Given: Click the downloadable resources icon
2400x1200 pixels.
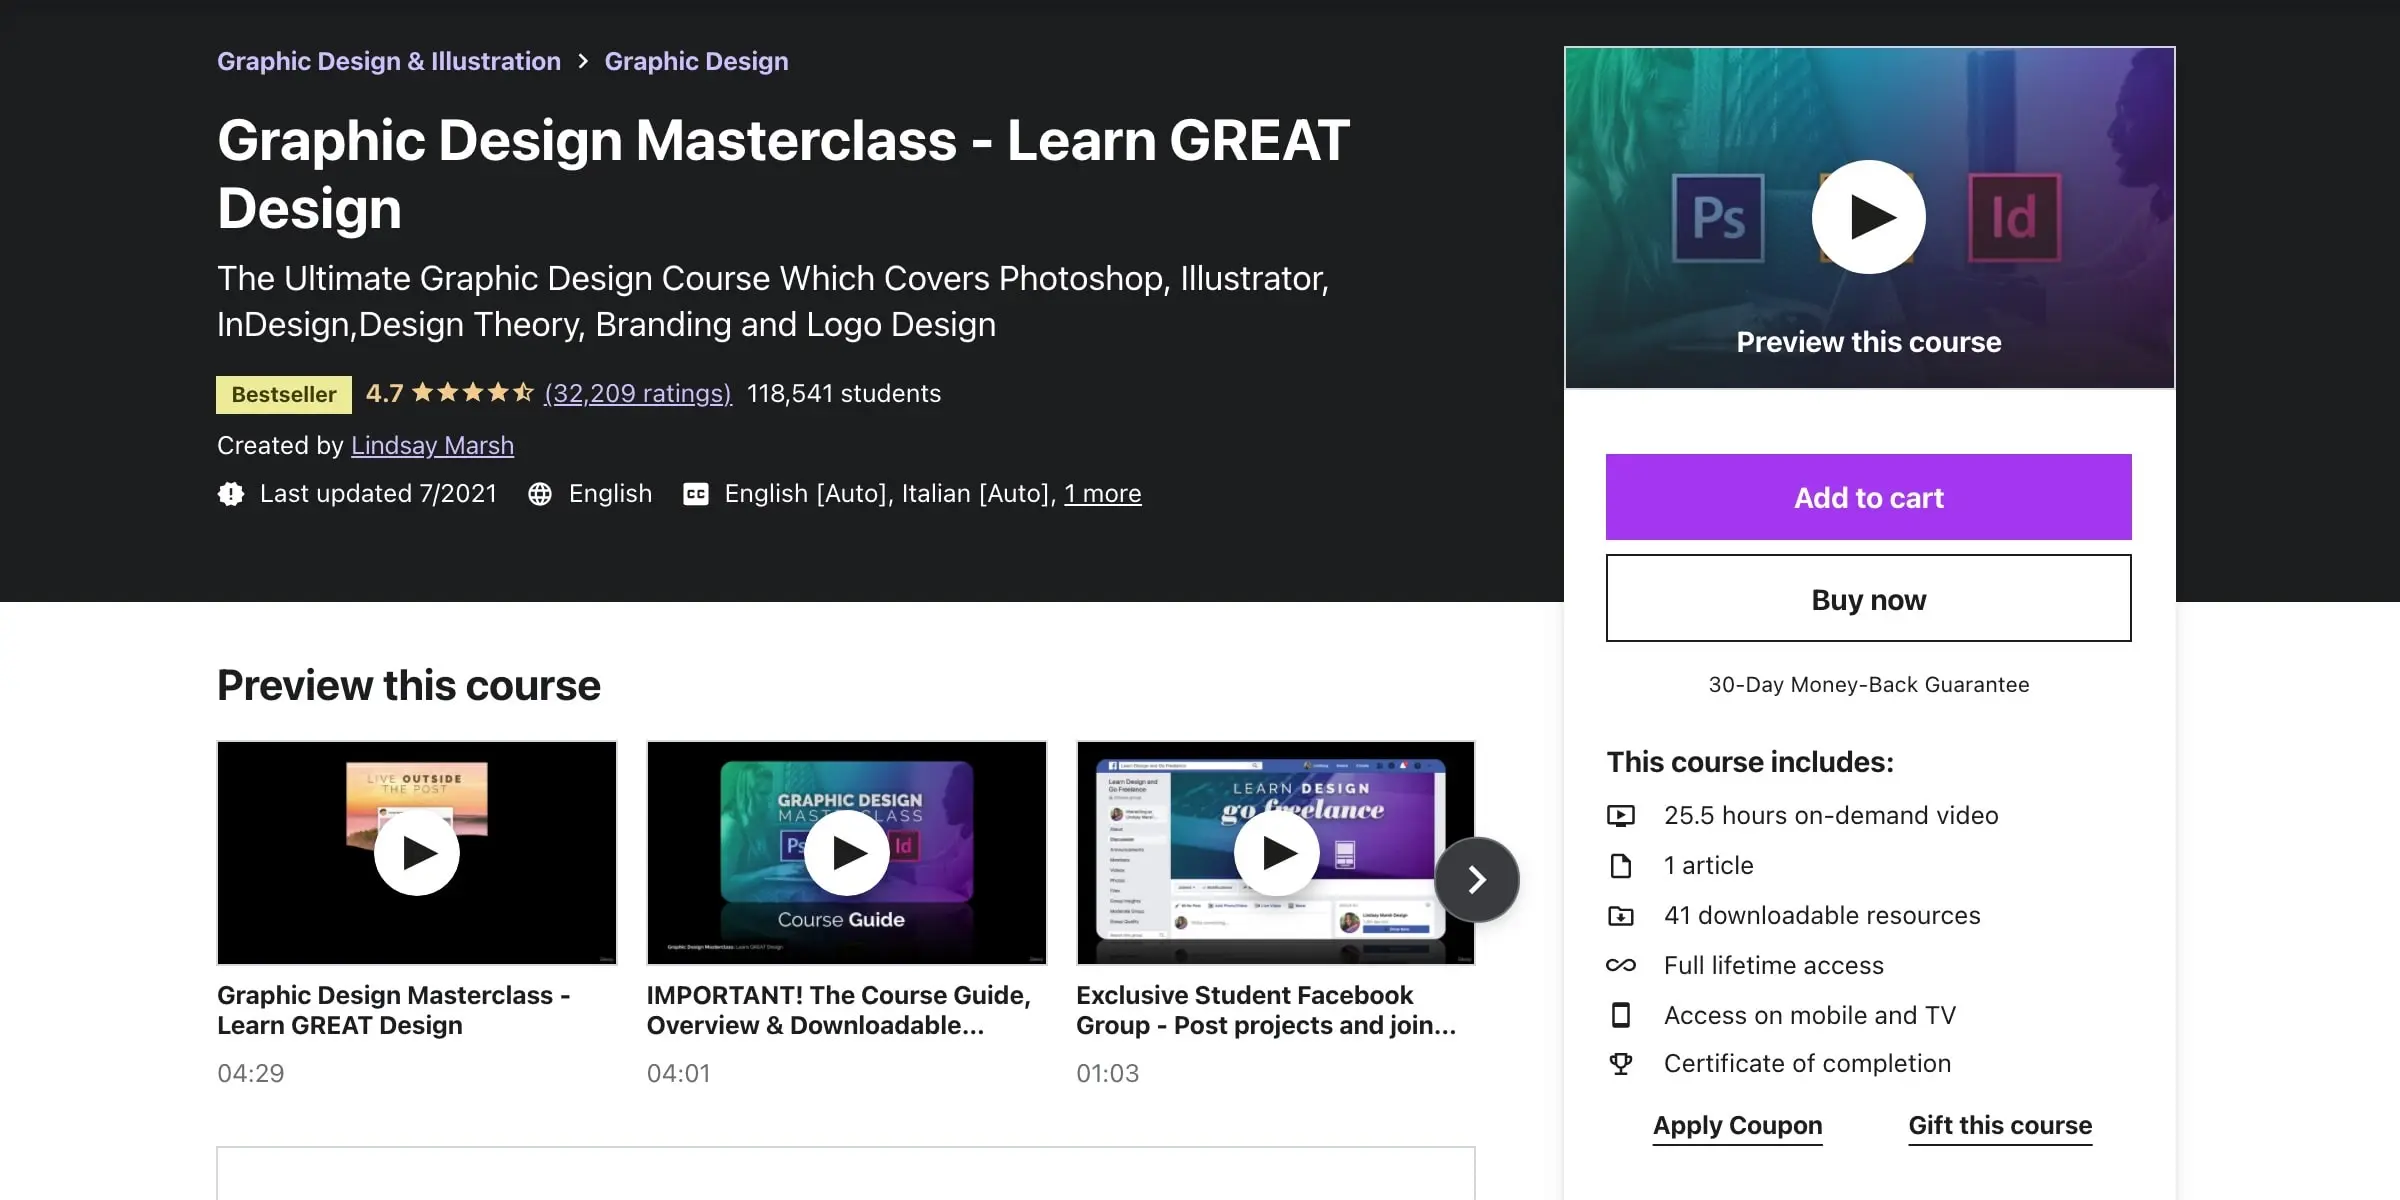Looking at the screenshot, I should 1623,915.
